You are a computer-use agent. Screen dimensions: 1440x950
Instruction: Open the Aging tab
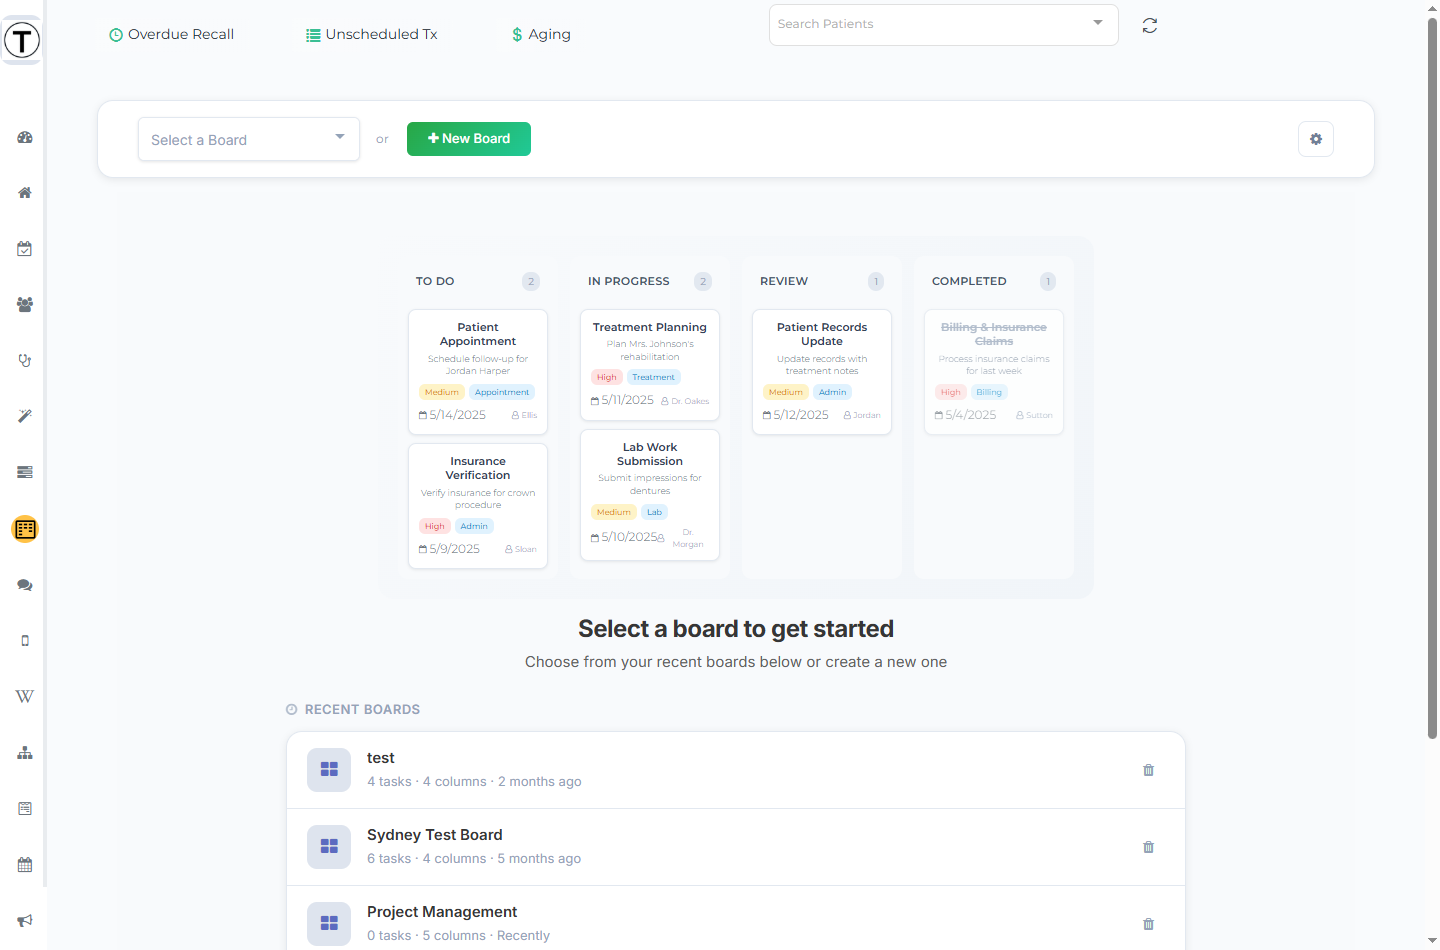click(x=541, y=34)
